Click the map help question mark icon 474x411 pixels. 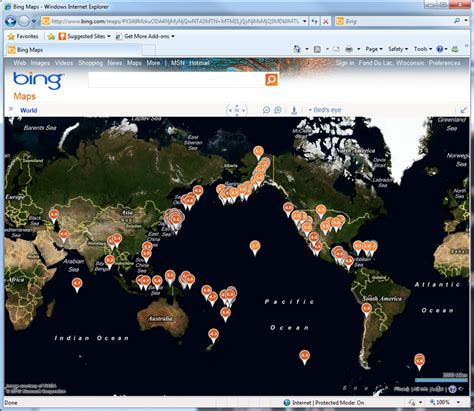[452, 389]
